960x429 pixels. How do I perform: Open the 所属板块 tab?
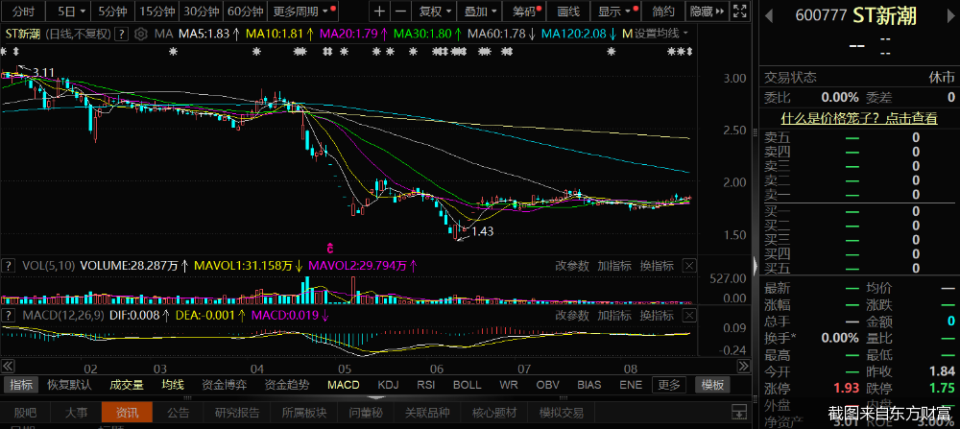click(x=304, y=412)
